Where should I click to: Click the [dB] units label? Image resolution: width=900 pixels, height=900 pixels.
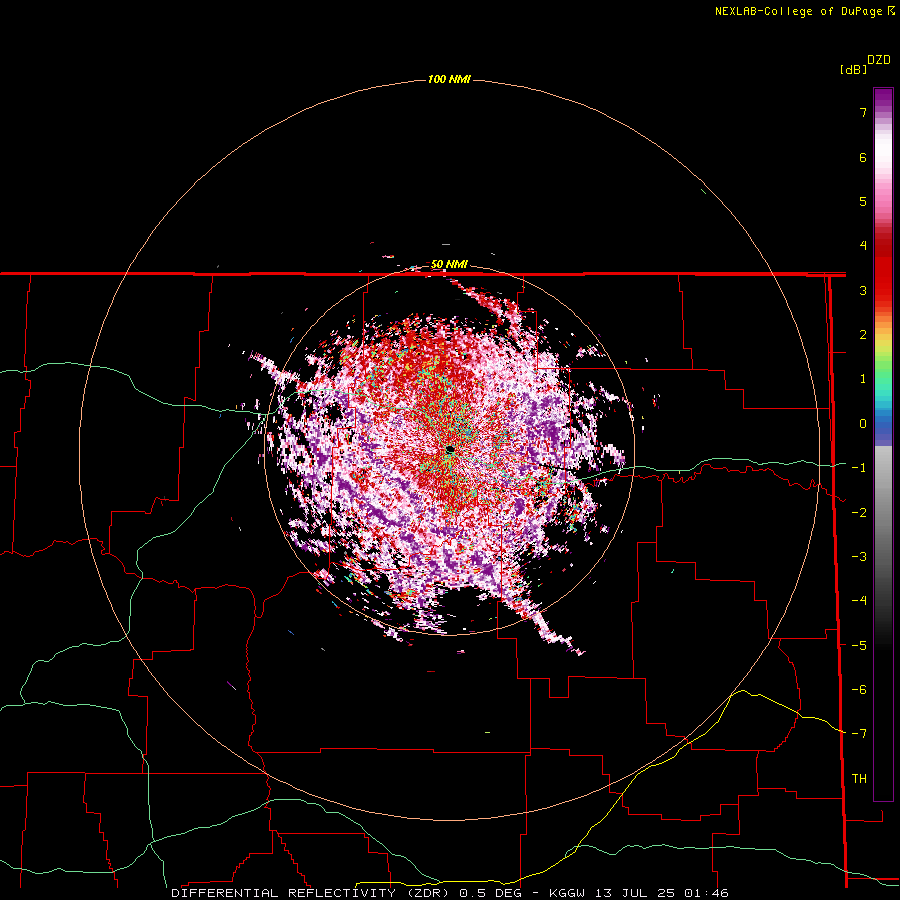853,69
